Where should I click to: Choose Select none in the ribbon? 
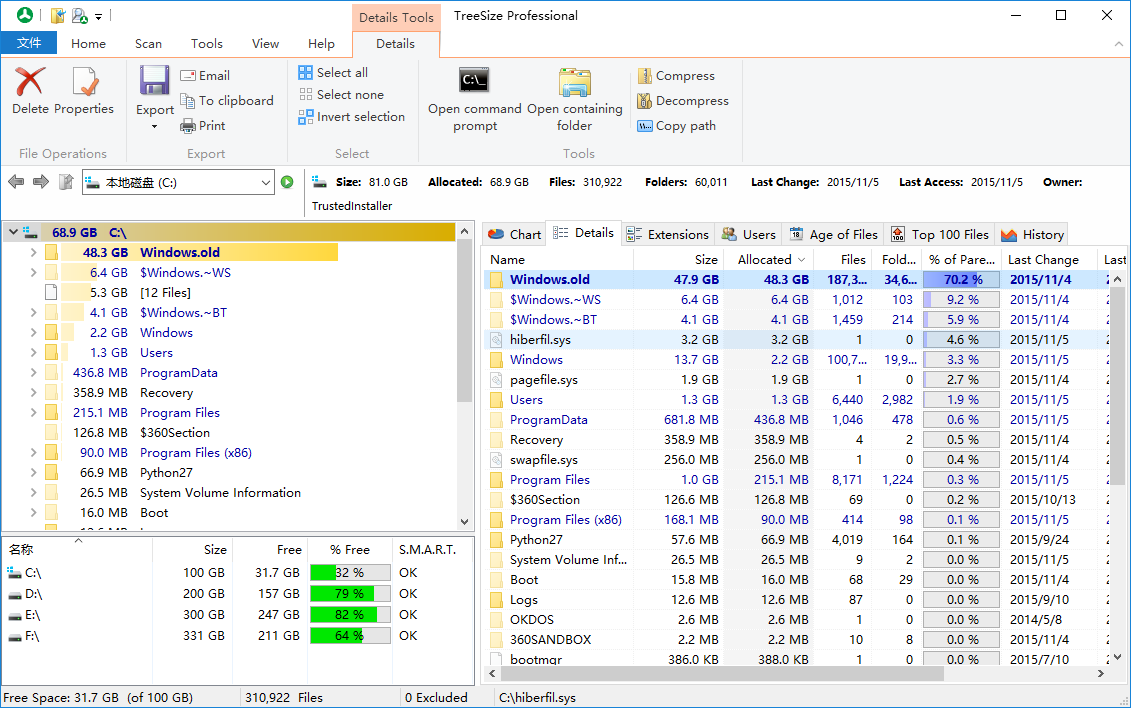tap(341, 94)
